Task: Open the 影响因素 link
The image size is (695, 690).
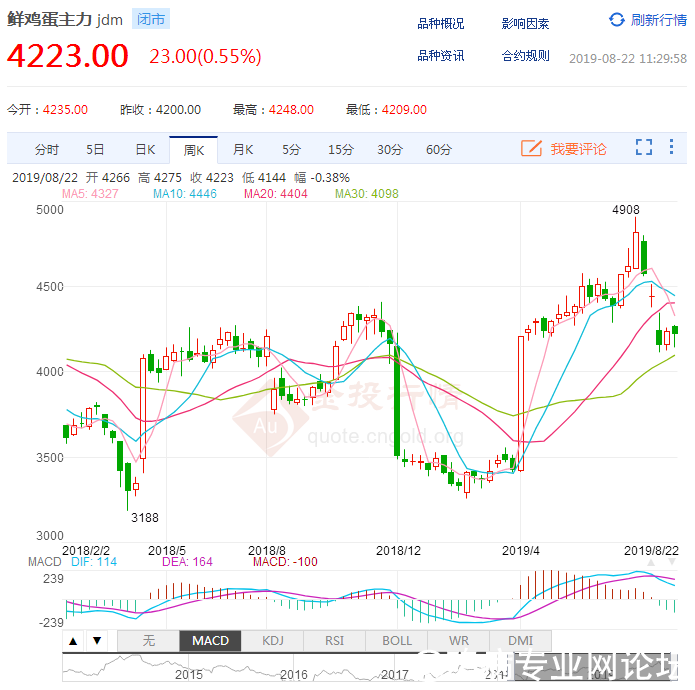Action: [x=525, y=23]
